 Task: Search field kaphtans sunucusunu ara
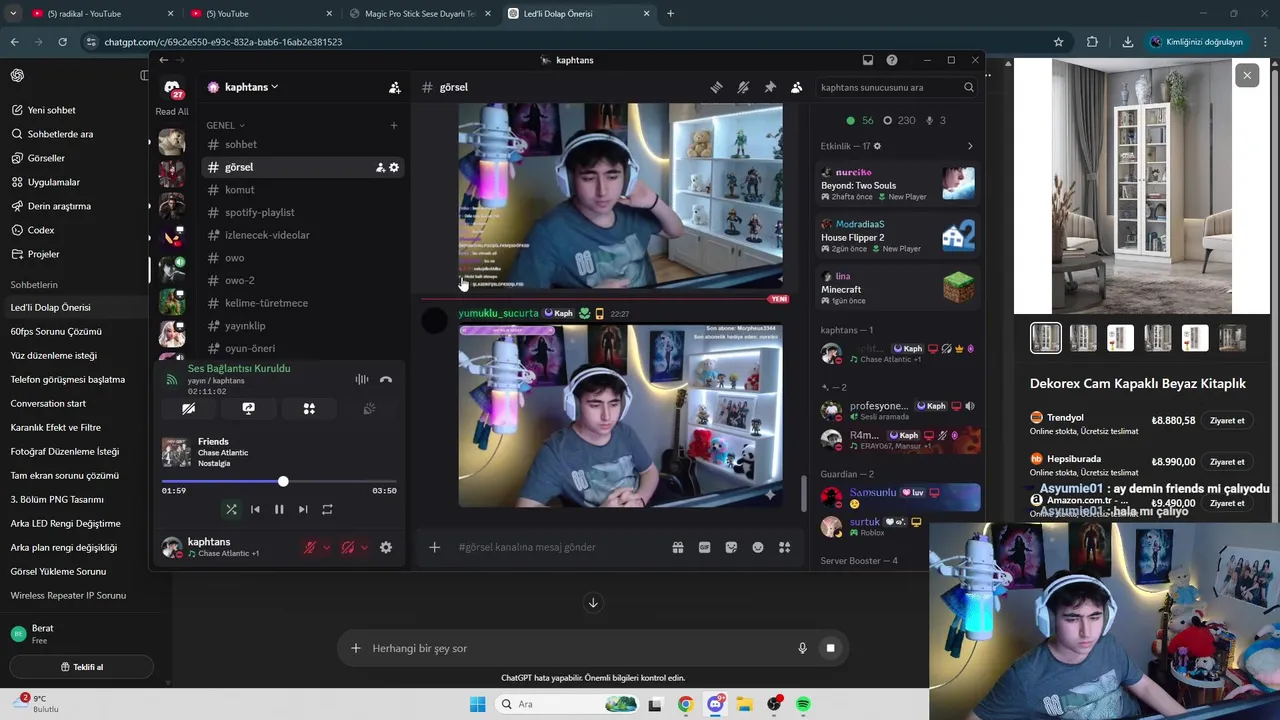(897, 87)
